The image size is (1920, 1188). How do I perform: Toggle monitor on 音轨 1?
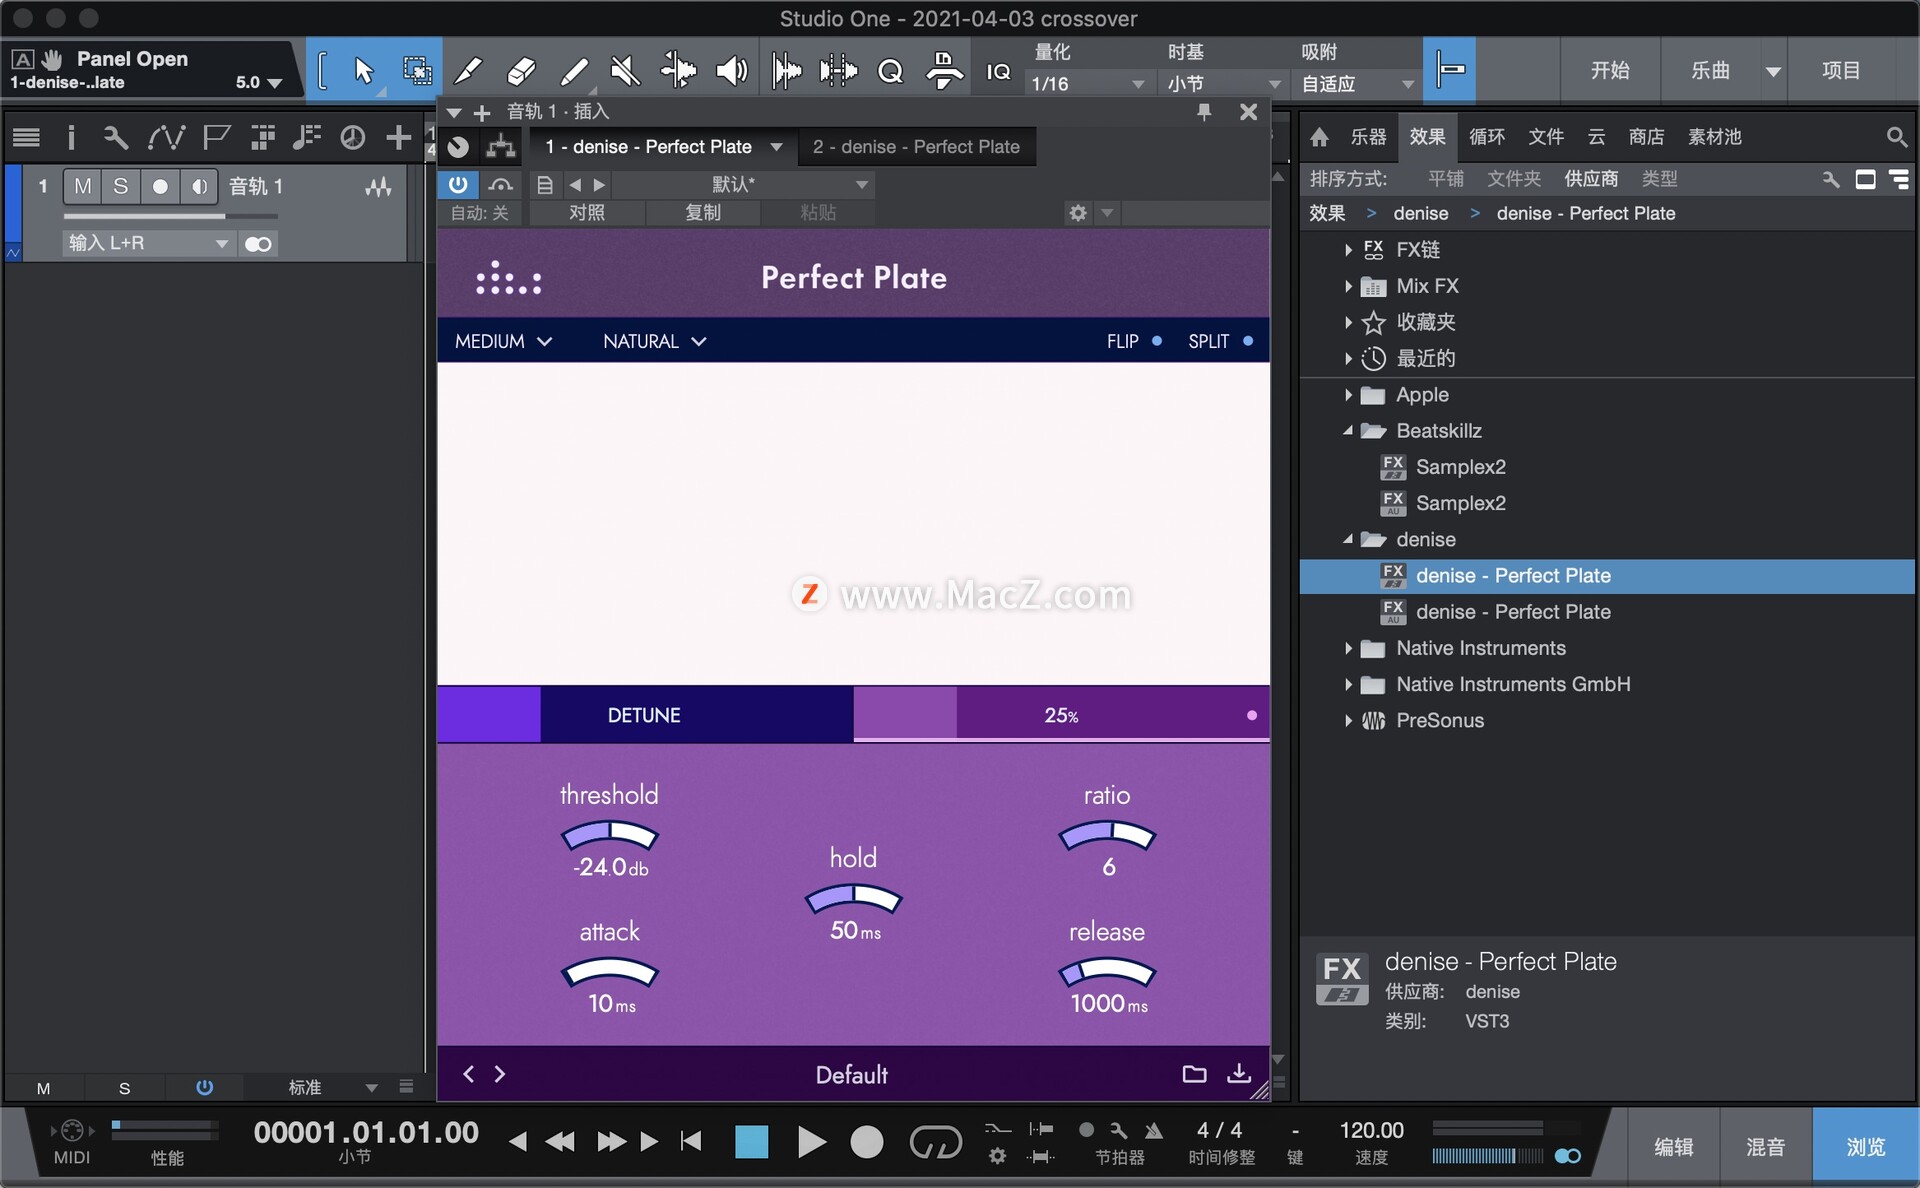tap(198, 186)
